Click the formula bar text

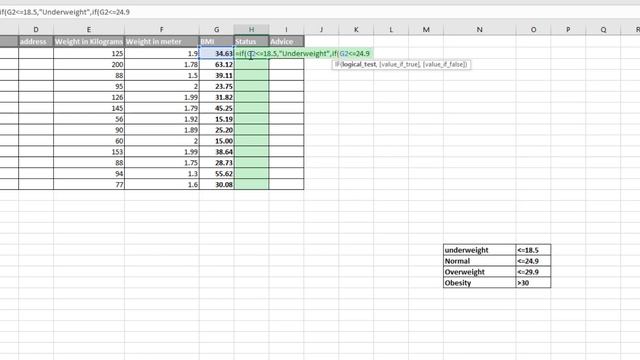65,12
